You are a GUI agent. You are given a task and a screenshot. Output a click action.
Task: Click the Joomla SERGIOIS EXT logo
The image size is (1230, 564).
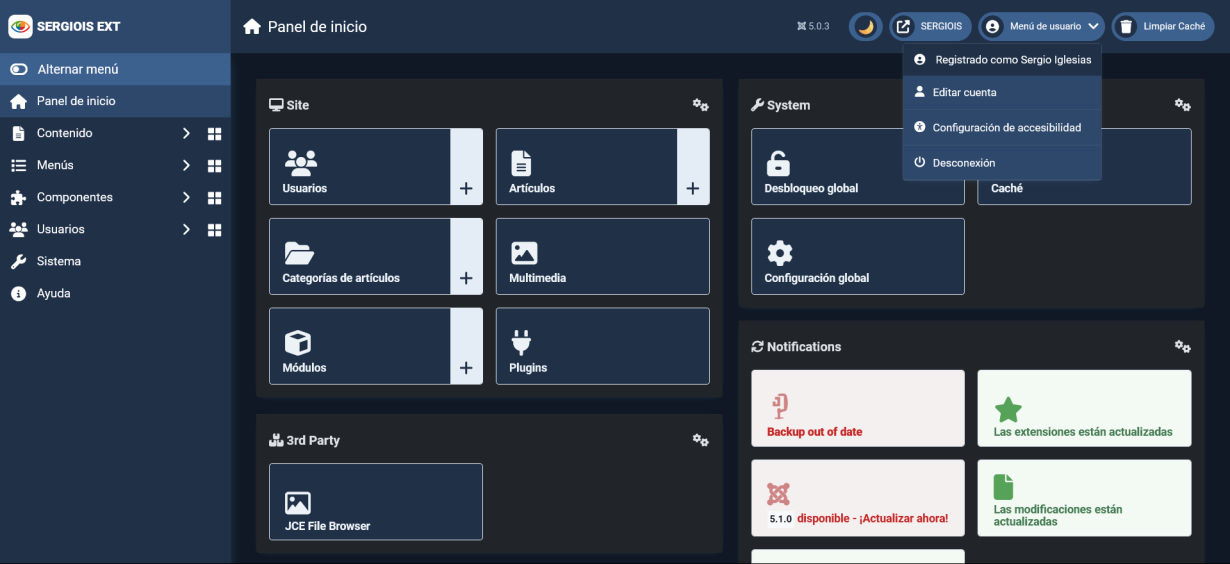65,26
